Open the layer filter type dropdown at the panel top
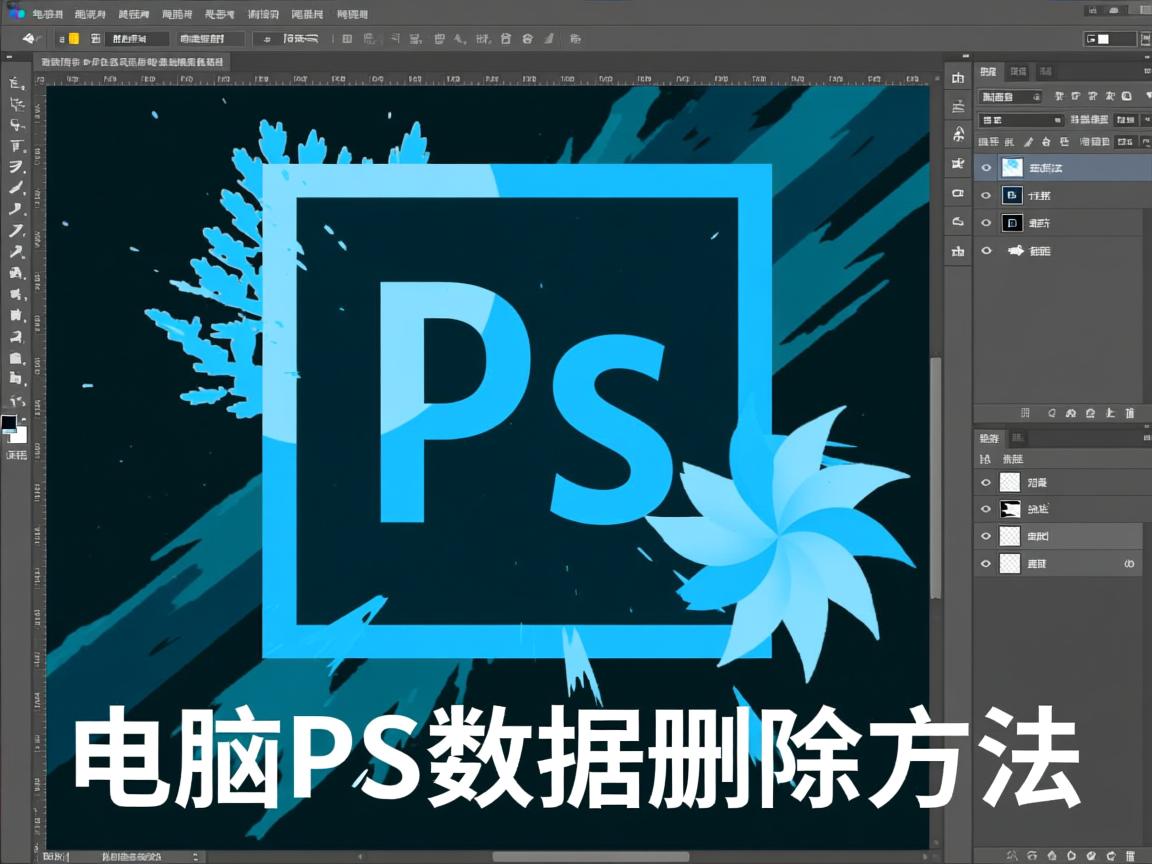The width and height of the screenshot is (1152, 864). click(x=1009, y=96)
